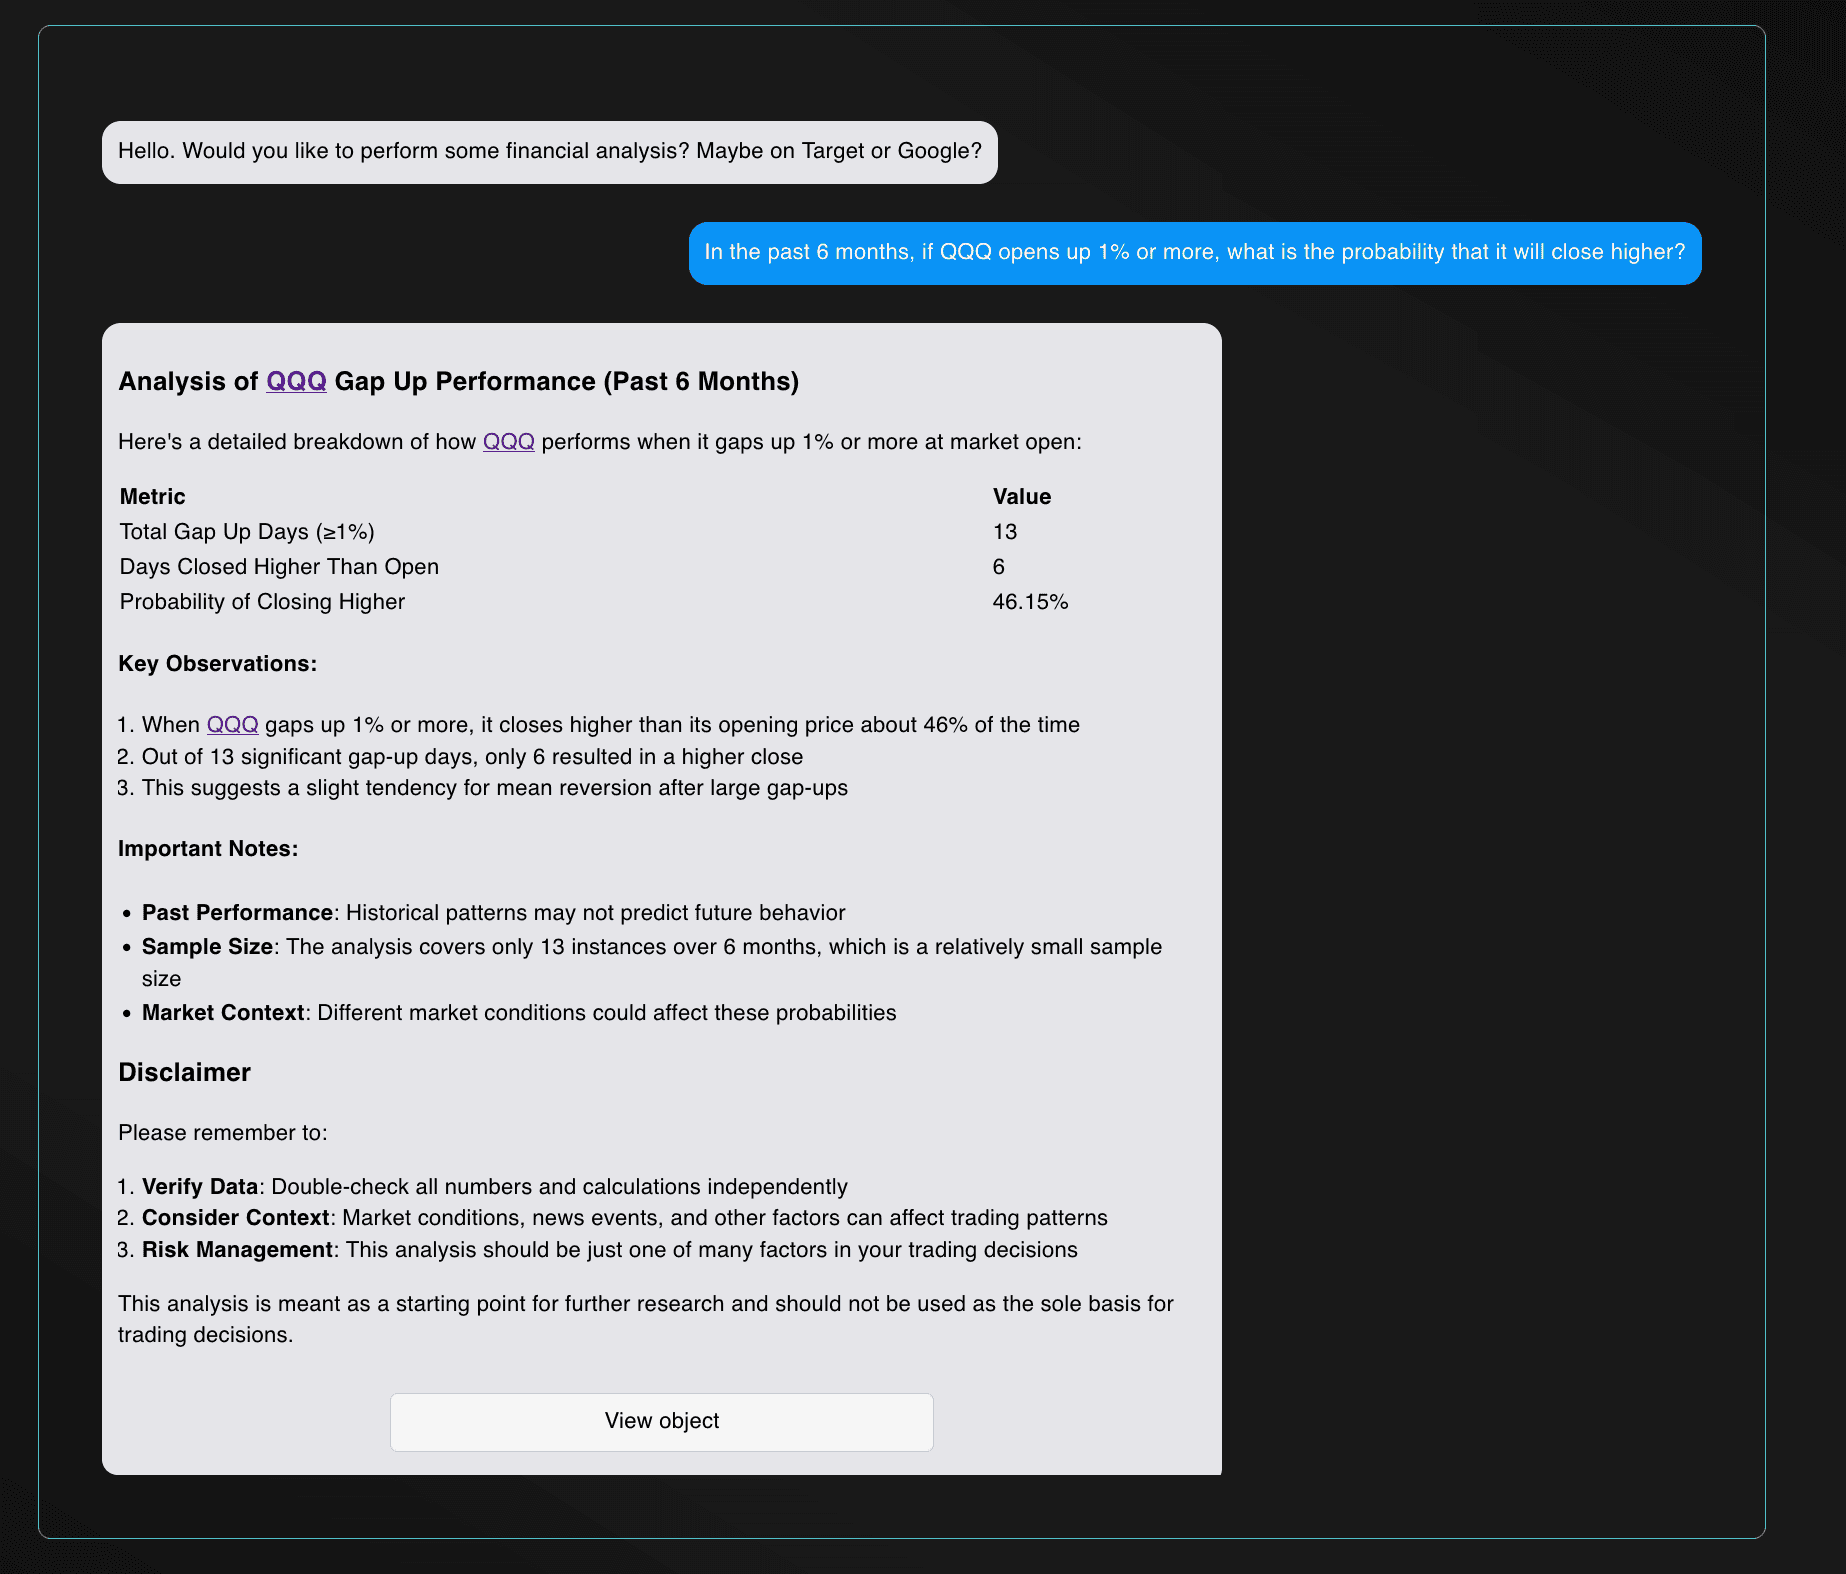1846x1574 pixels.
Task: Click the blue user question about QQQ
Action: coord(1195,253)
